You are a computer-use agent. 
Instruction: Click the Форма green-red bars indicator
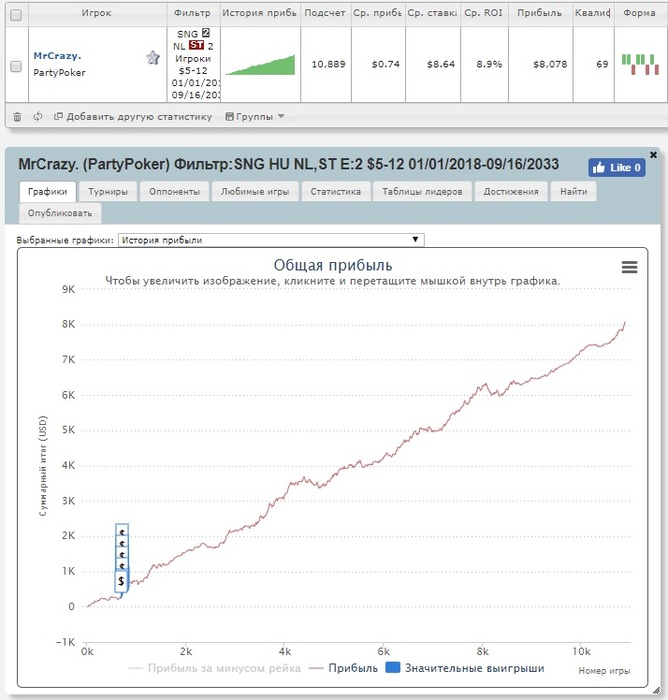coord(640,64)
